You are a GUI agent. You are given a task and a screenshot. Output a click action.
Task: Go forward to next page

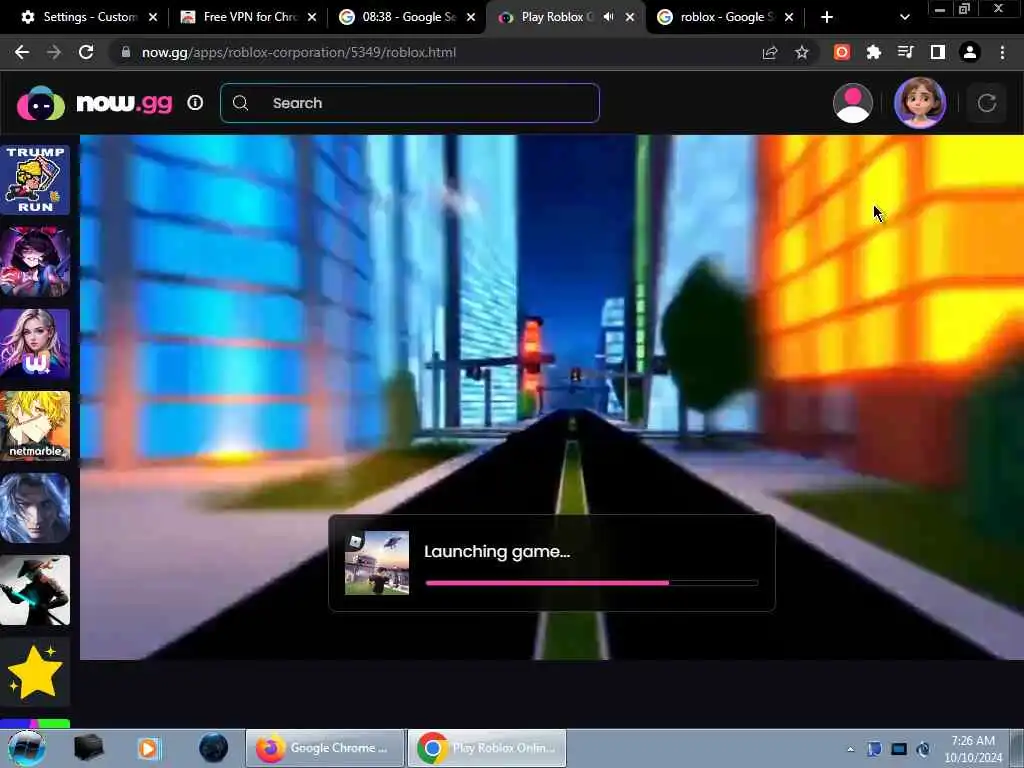54,52
